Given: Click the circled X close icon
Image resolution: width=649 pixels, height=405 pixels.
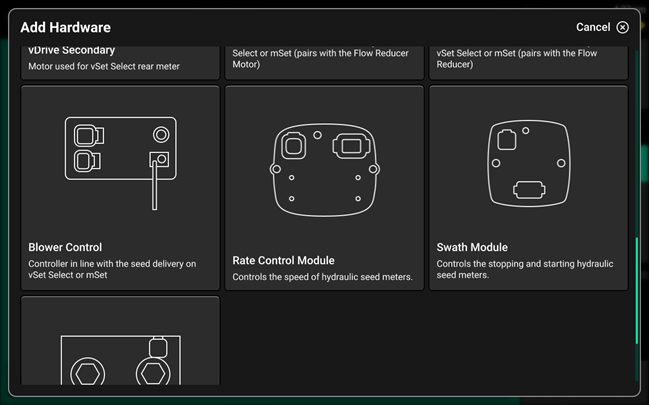Looking at the screenshot, I should 623,27.
